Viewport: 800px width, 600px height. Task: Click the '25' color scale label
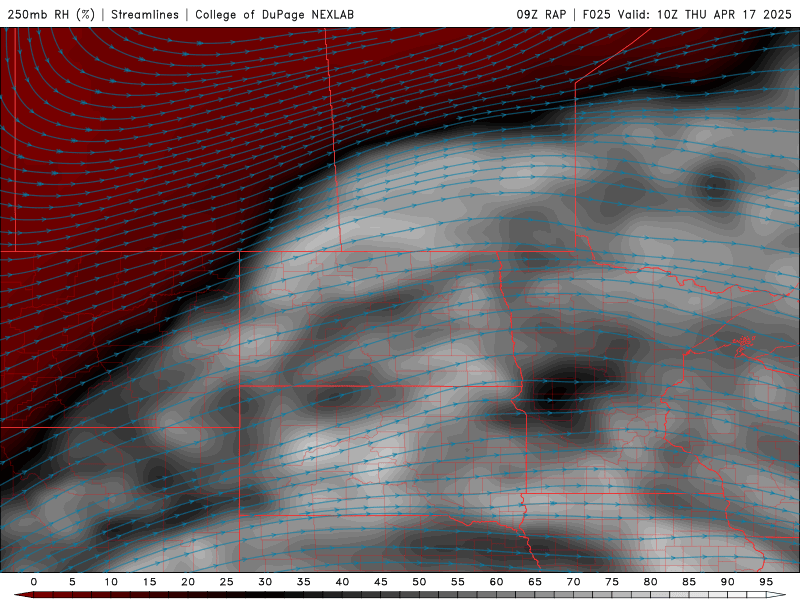pos(227,582)
